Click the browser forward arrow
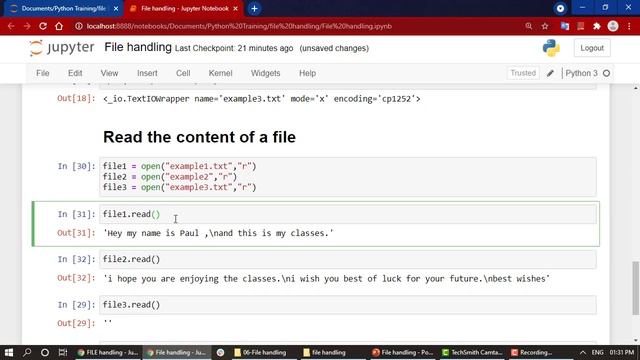640x360 pixels. pyautogui.click(x=27, y=26)
